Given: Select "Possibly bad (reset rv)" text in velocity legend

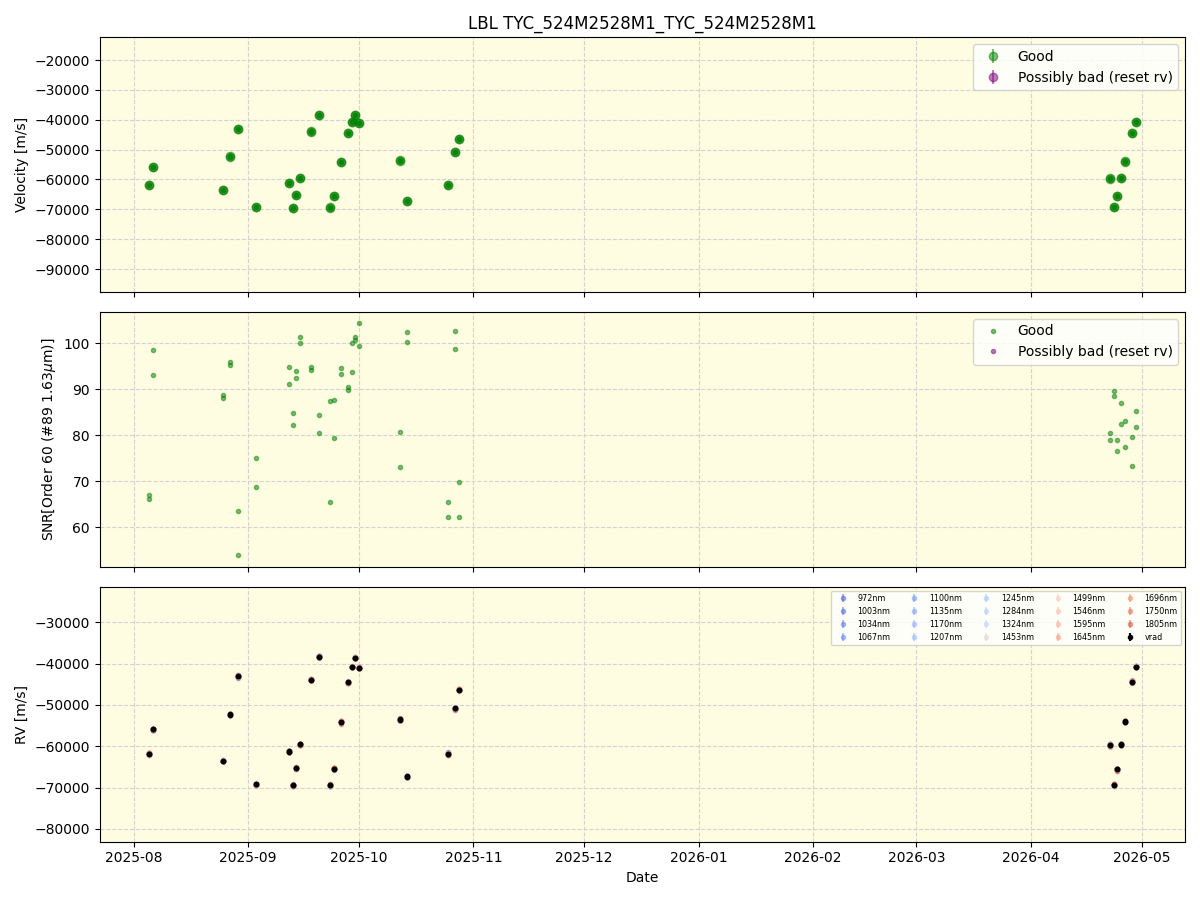Looking at the screenshot, I should [1095, 77].
